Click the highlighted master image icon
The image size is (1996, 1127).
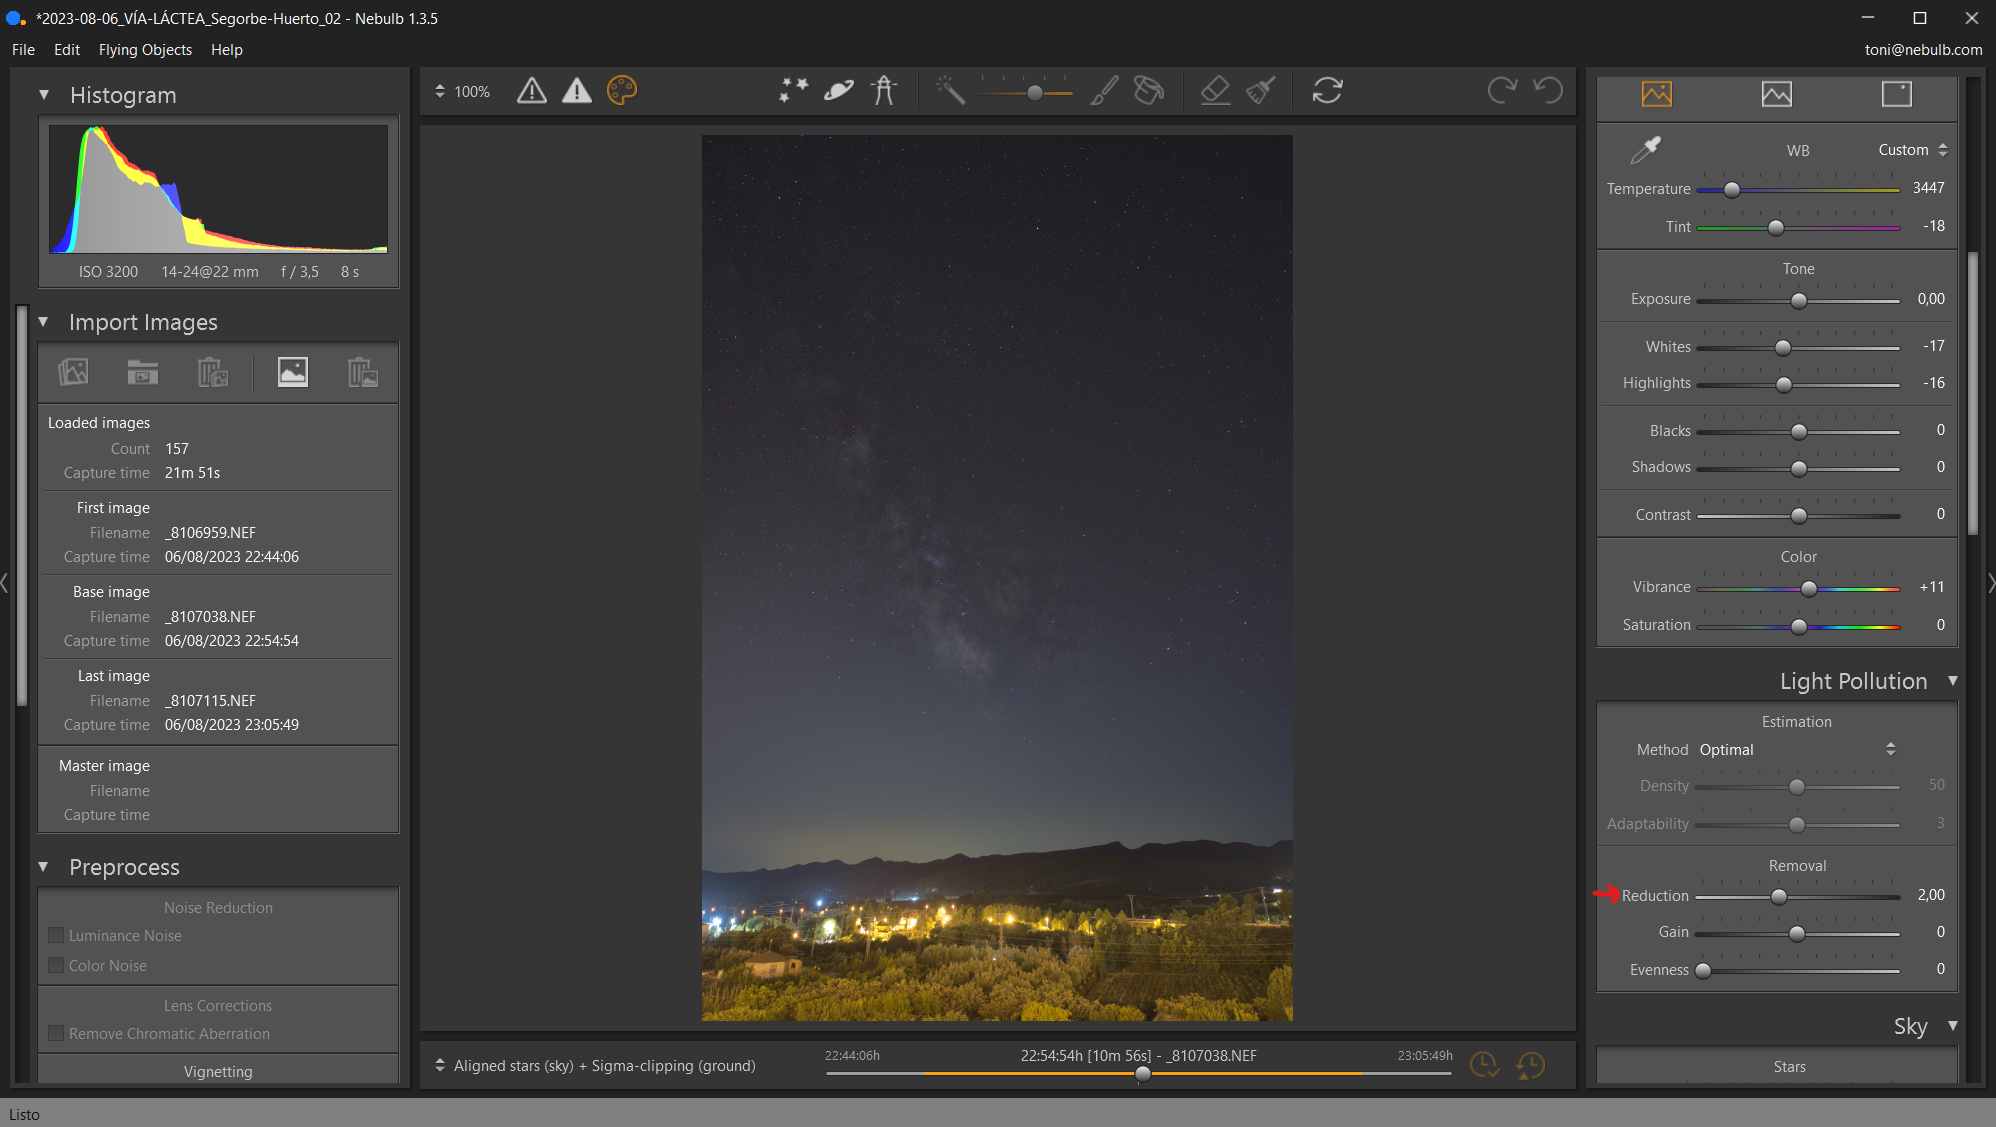[293, 372]
